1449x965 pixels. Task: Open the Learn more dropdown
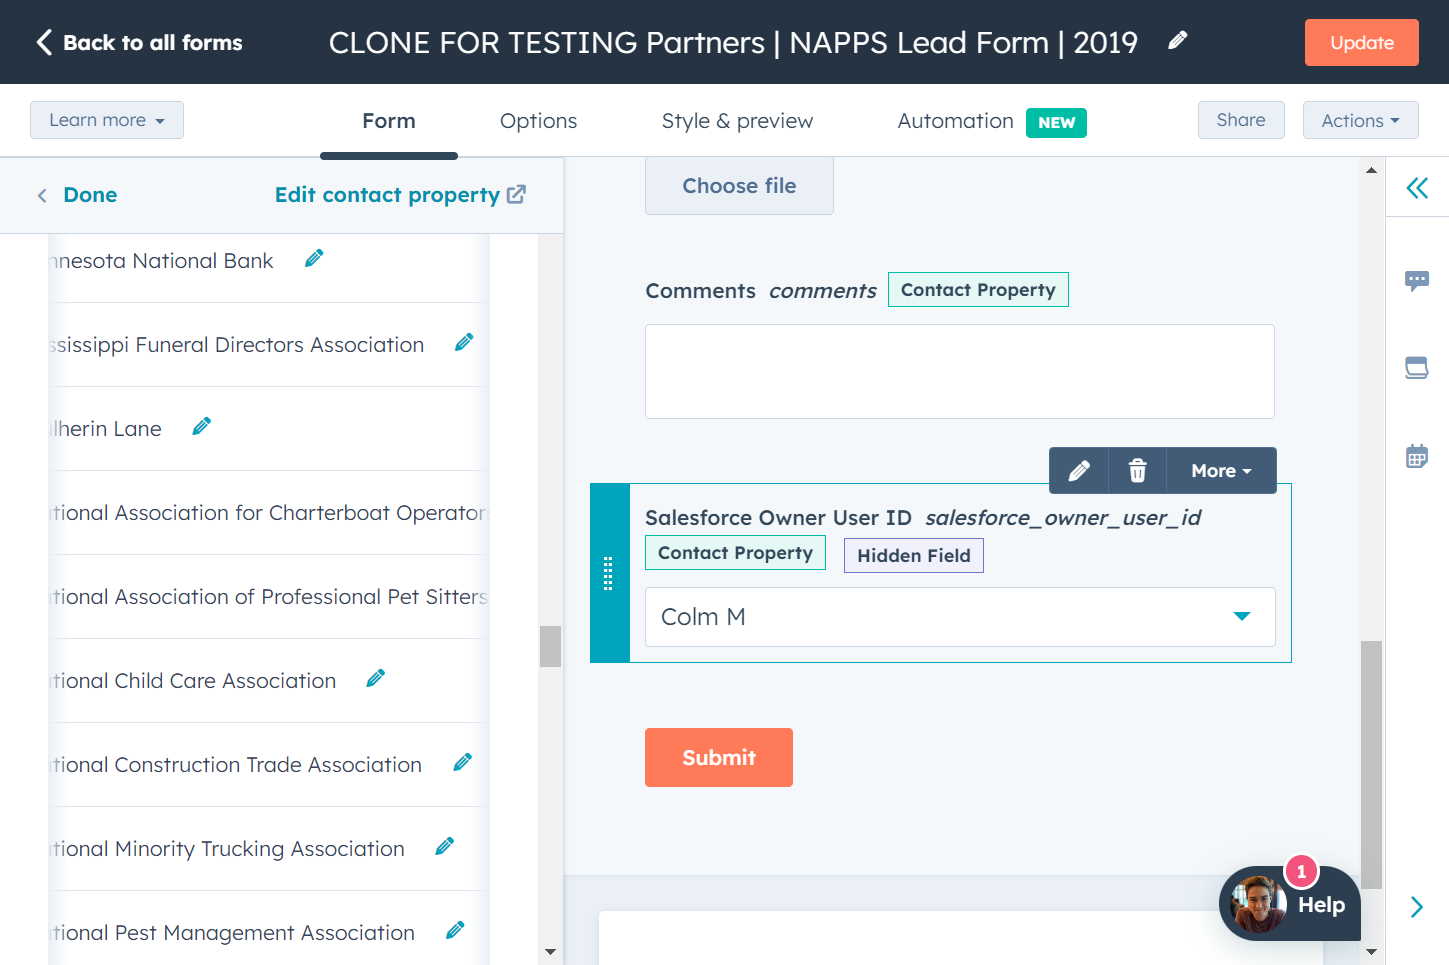(x=107, y=120)
